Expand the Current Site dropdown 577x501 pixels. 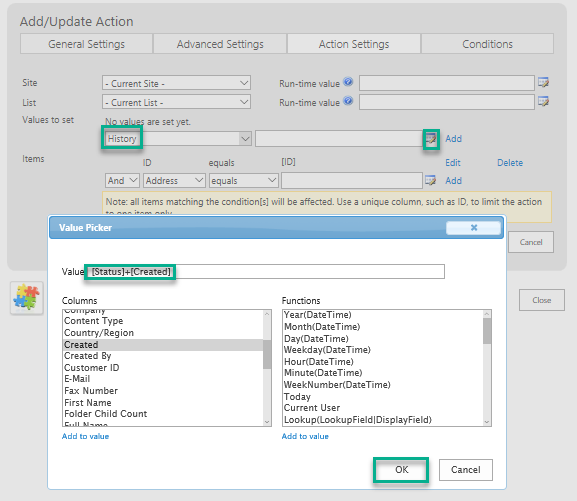[x=176, y=83]
